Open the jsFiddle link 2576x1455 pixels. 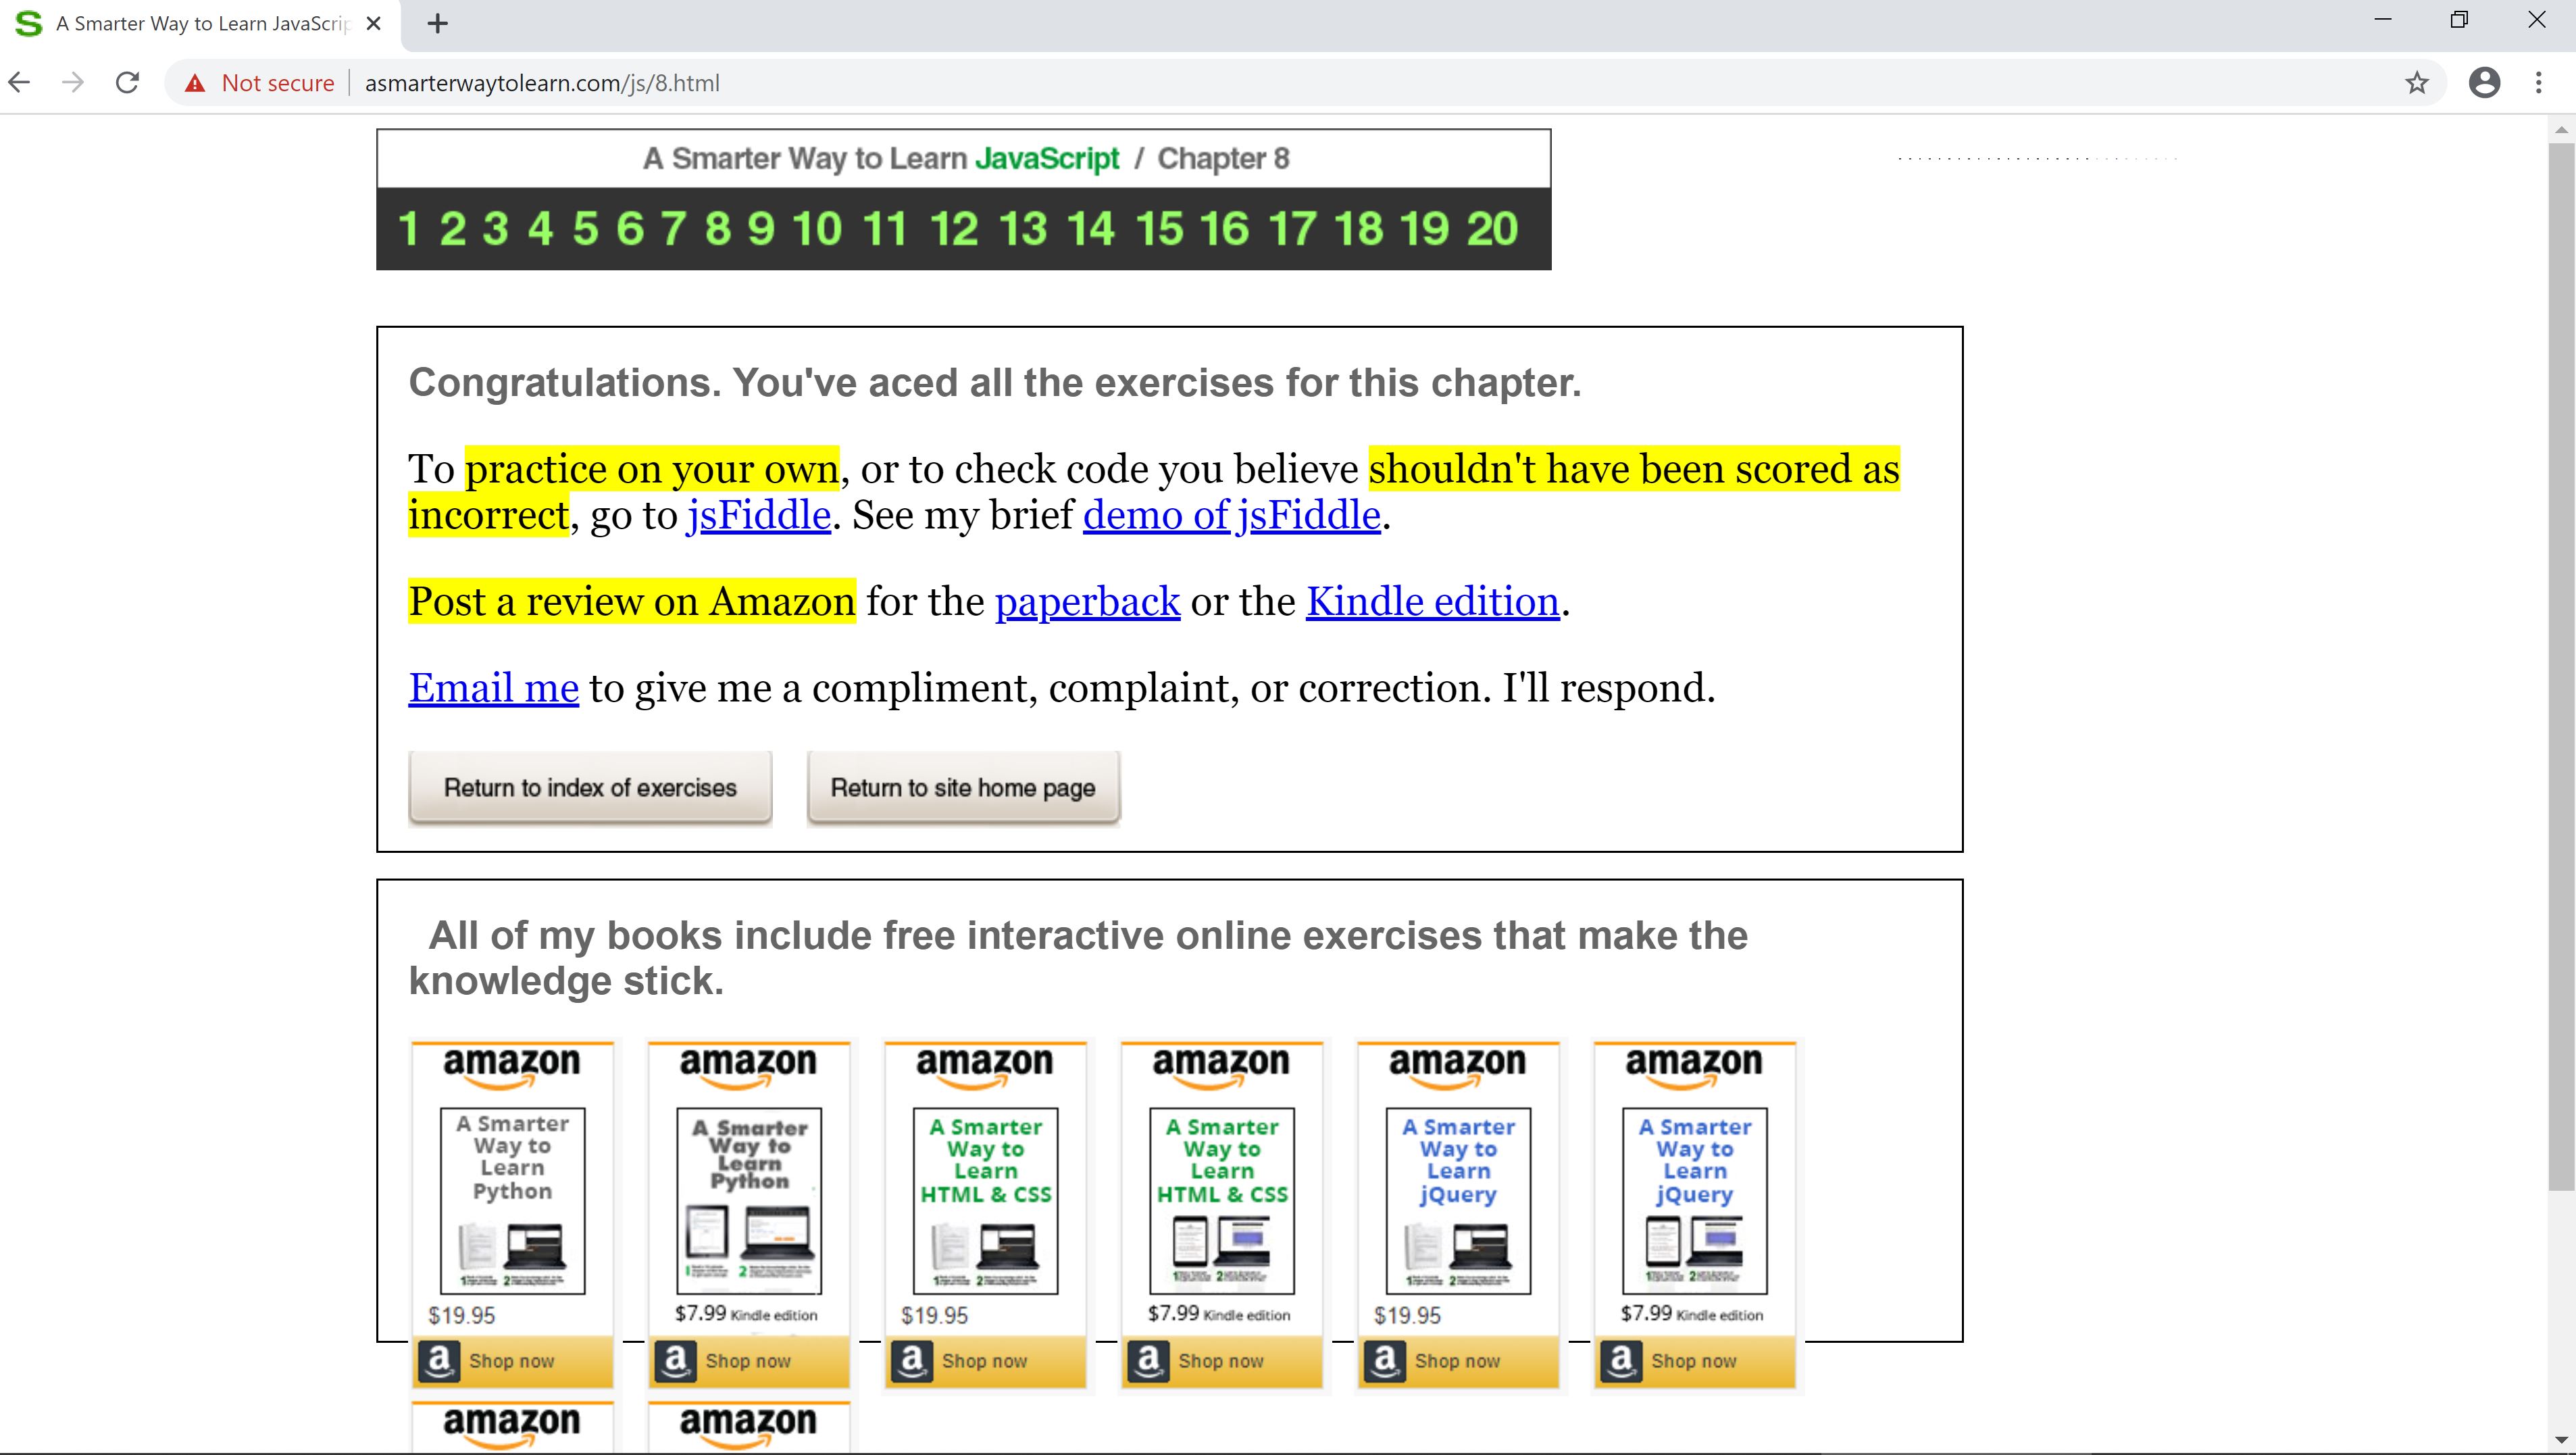[759, 516]
